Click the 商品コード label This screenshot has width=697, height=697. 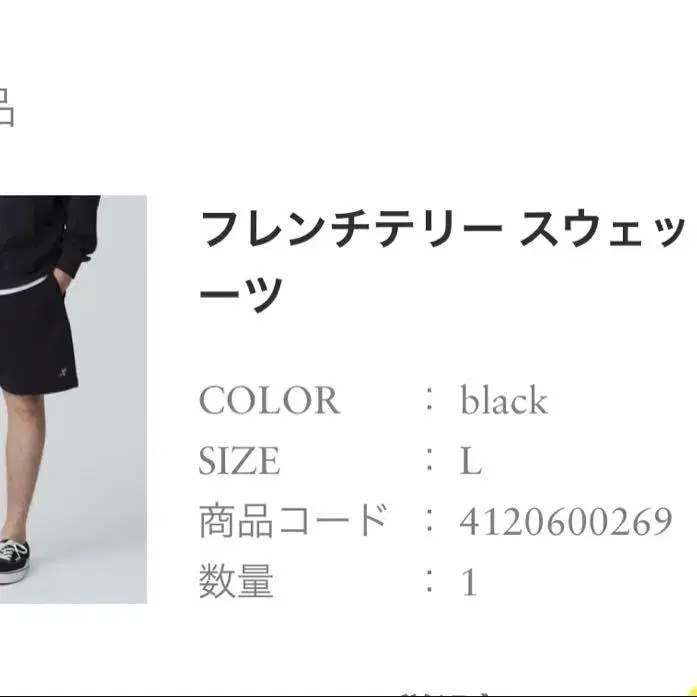coord(293,521)
